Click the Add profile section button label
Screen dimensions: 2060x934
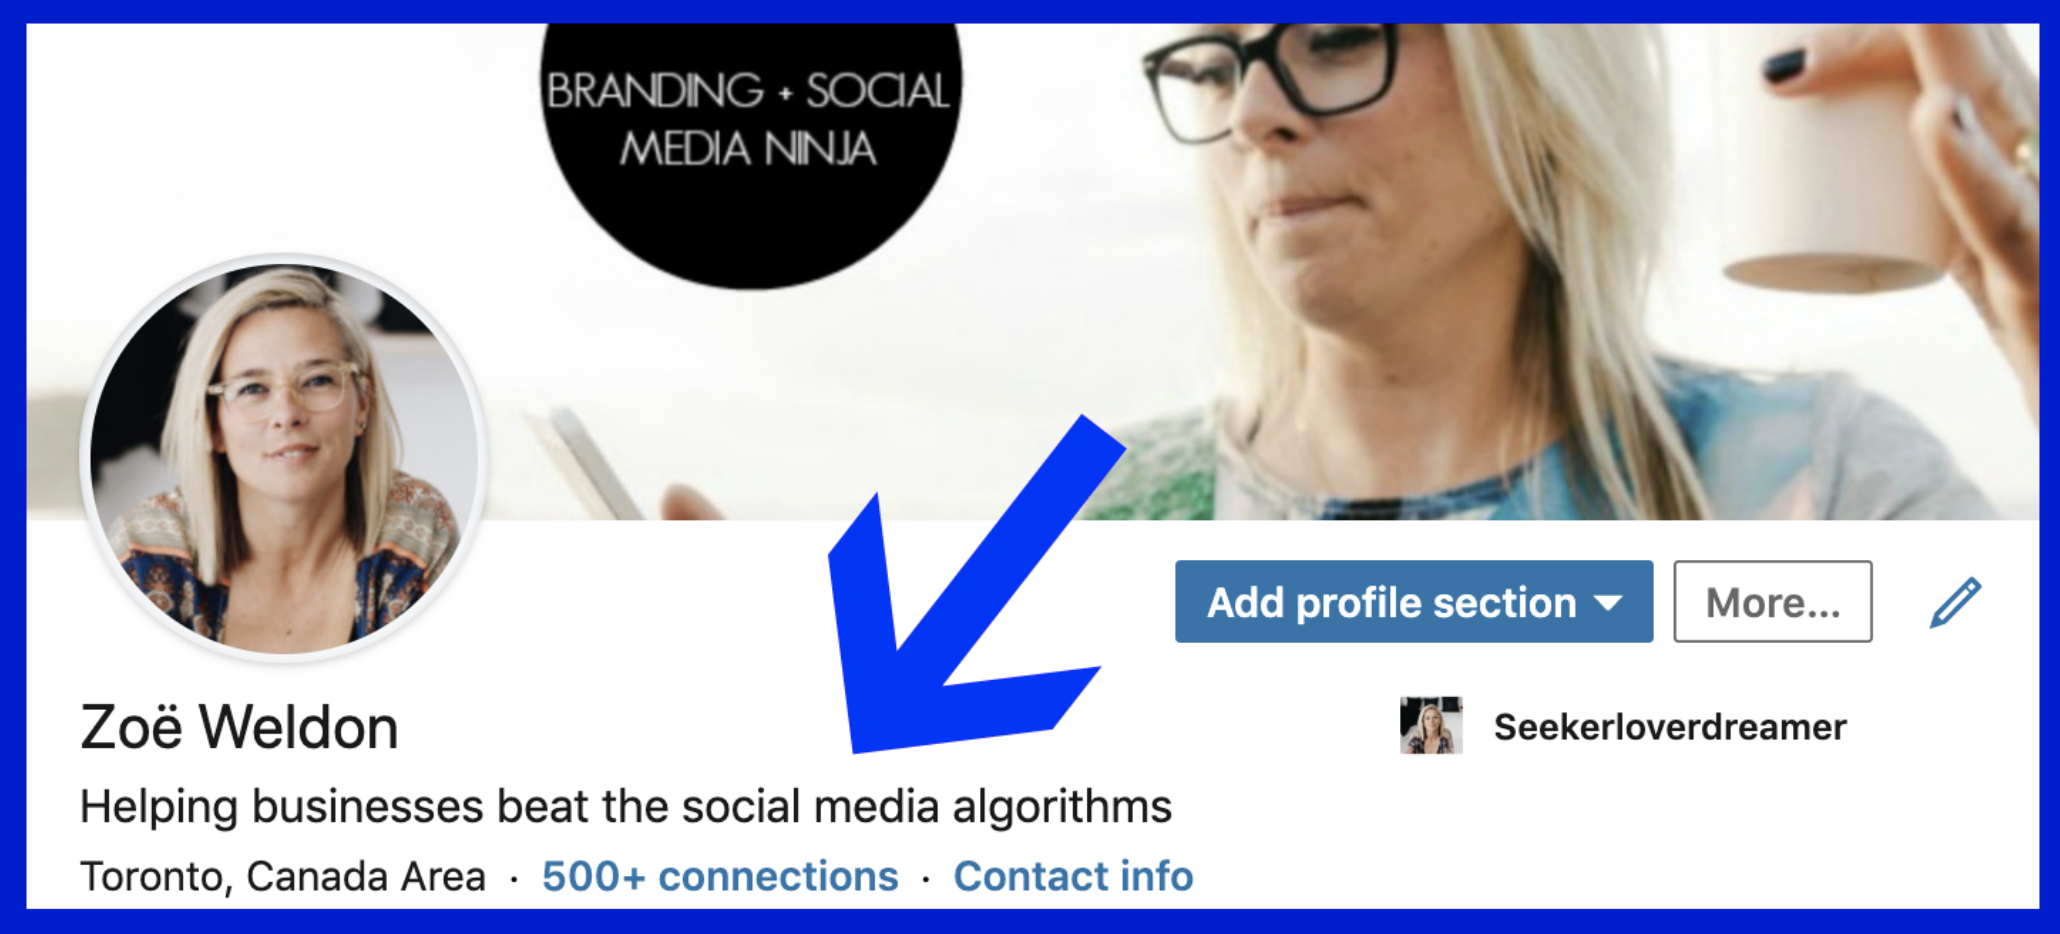pyautogui.click(x=1391, y=603)
